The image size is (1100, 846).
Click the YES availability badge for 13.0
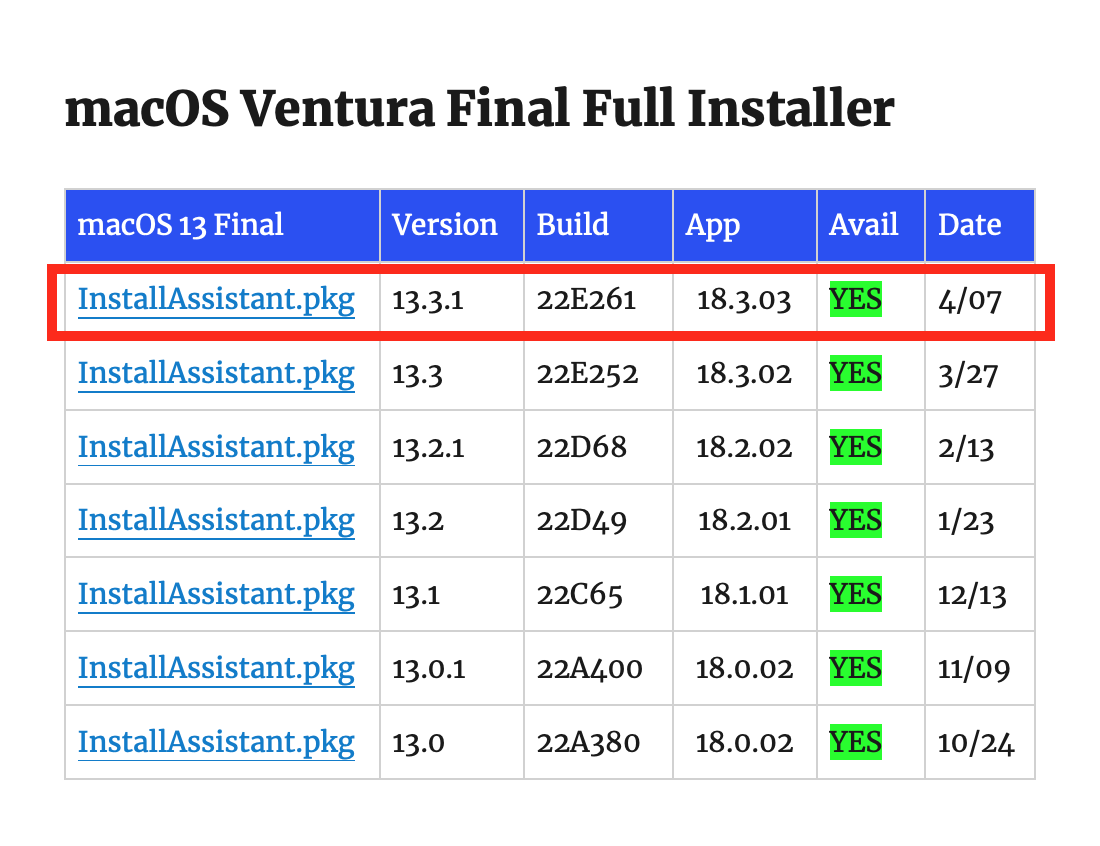[855, 742]
